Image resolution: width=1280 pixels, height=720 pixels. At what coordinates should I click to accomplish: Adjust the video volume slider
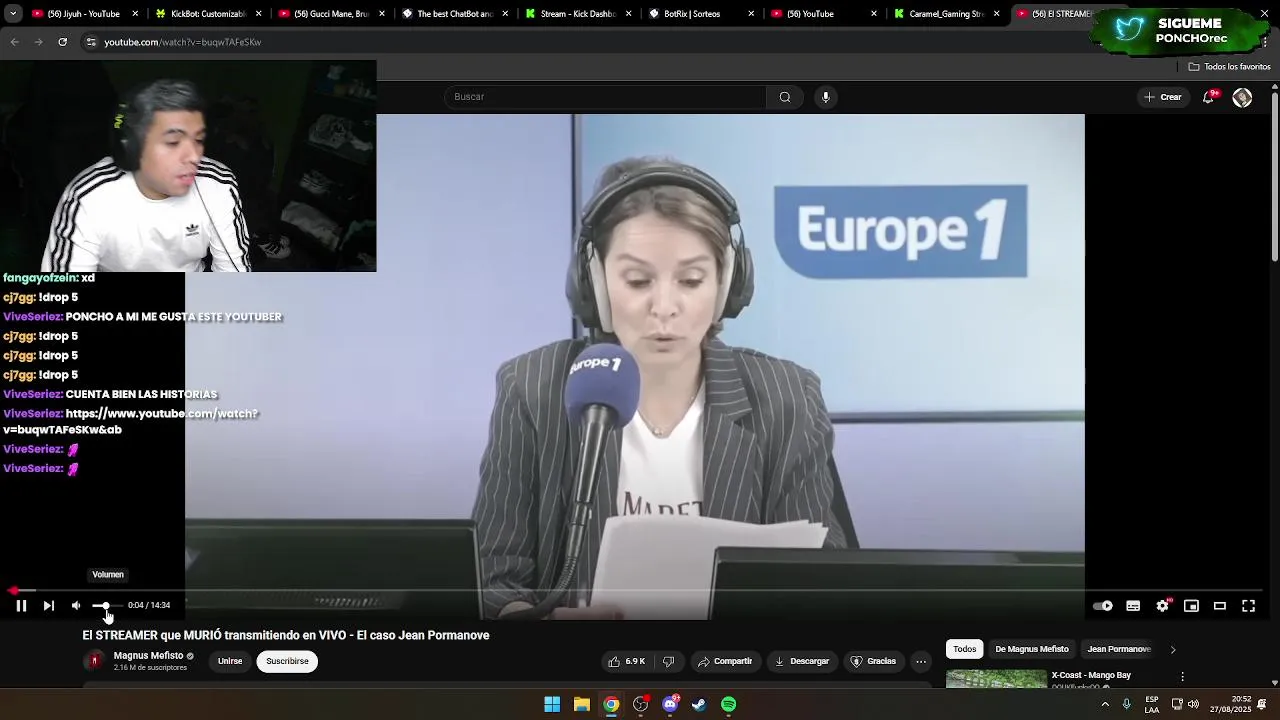[107, 606]
